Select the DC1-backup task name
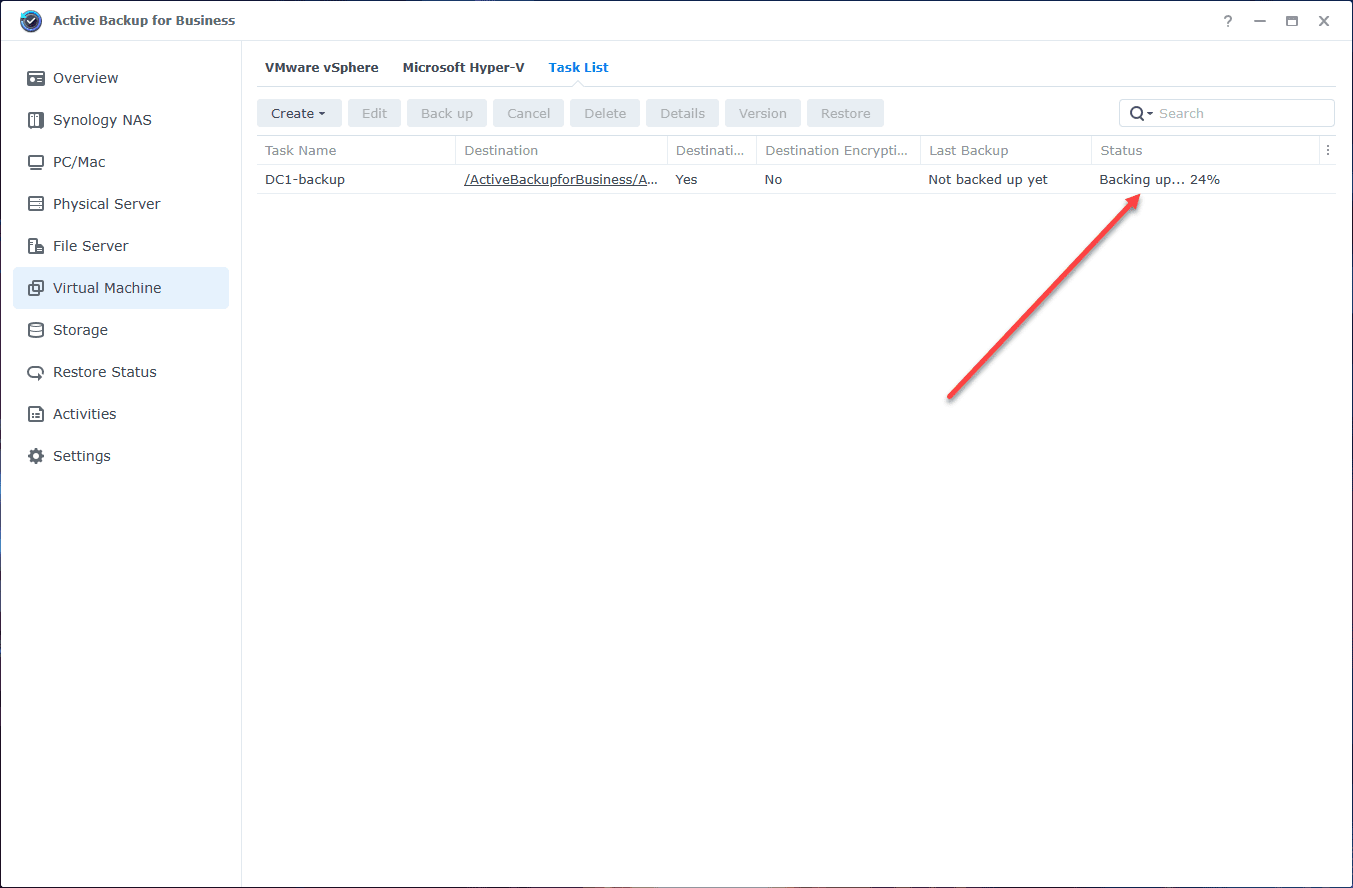Screen dimensions: 1353x888 click(305, 180)
